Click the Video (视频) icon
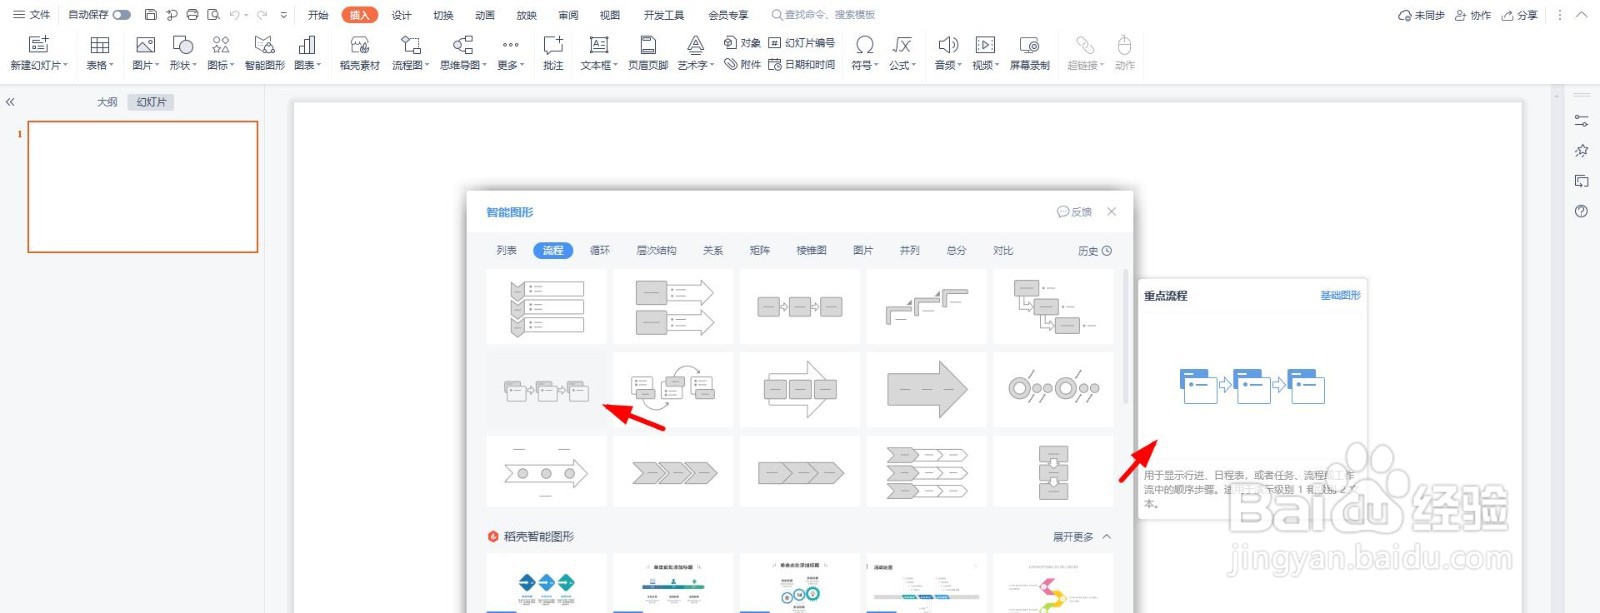Image resolution: width=1600 pixels, height=613 pixels. tap(985, 45)
